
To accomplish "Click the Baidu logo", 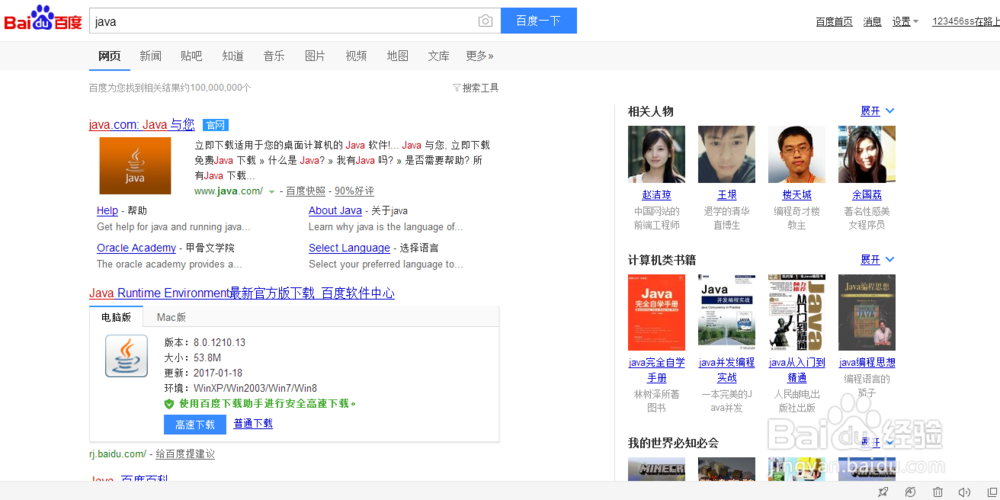I will point(43,19).
